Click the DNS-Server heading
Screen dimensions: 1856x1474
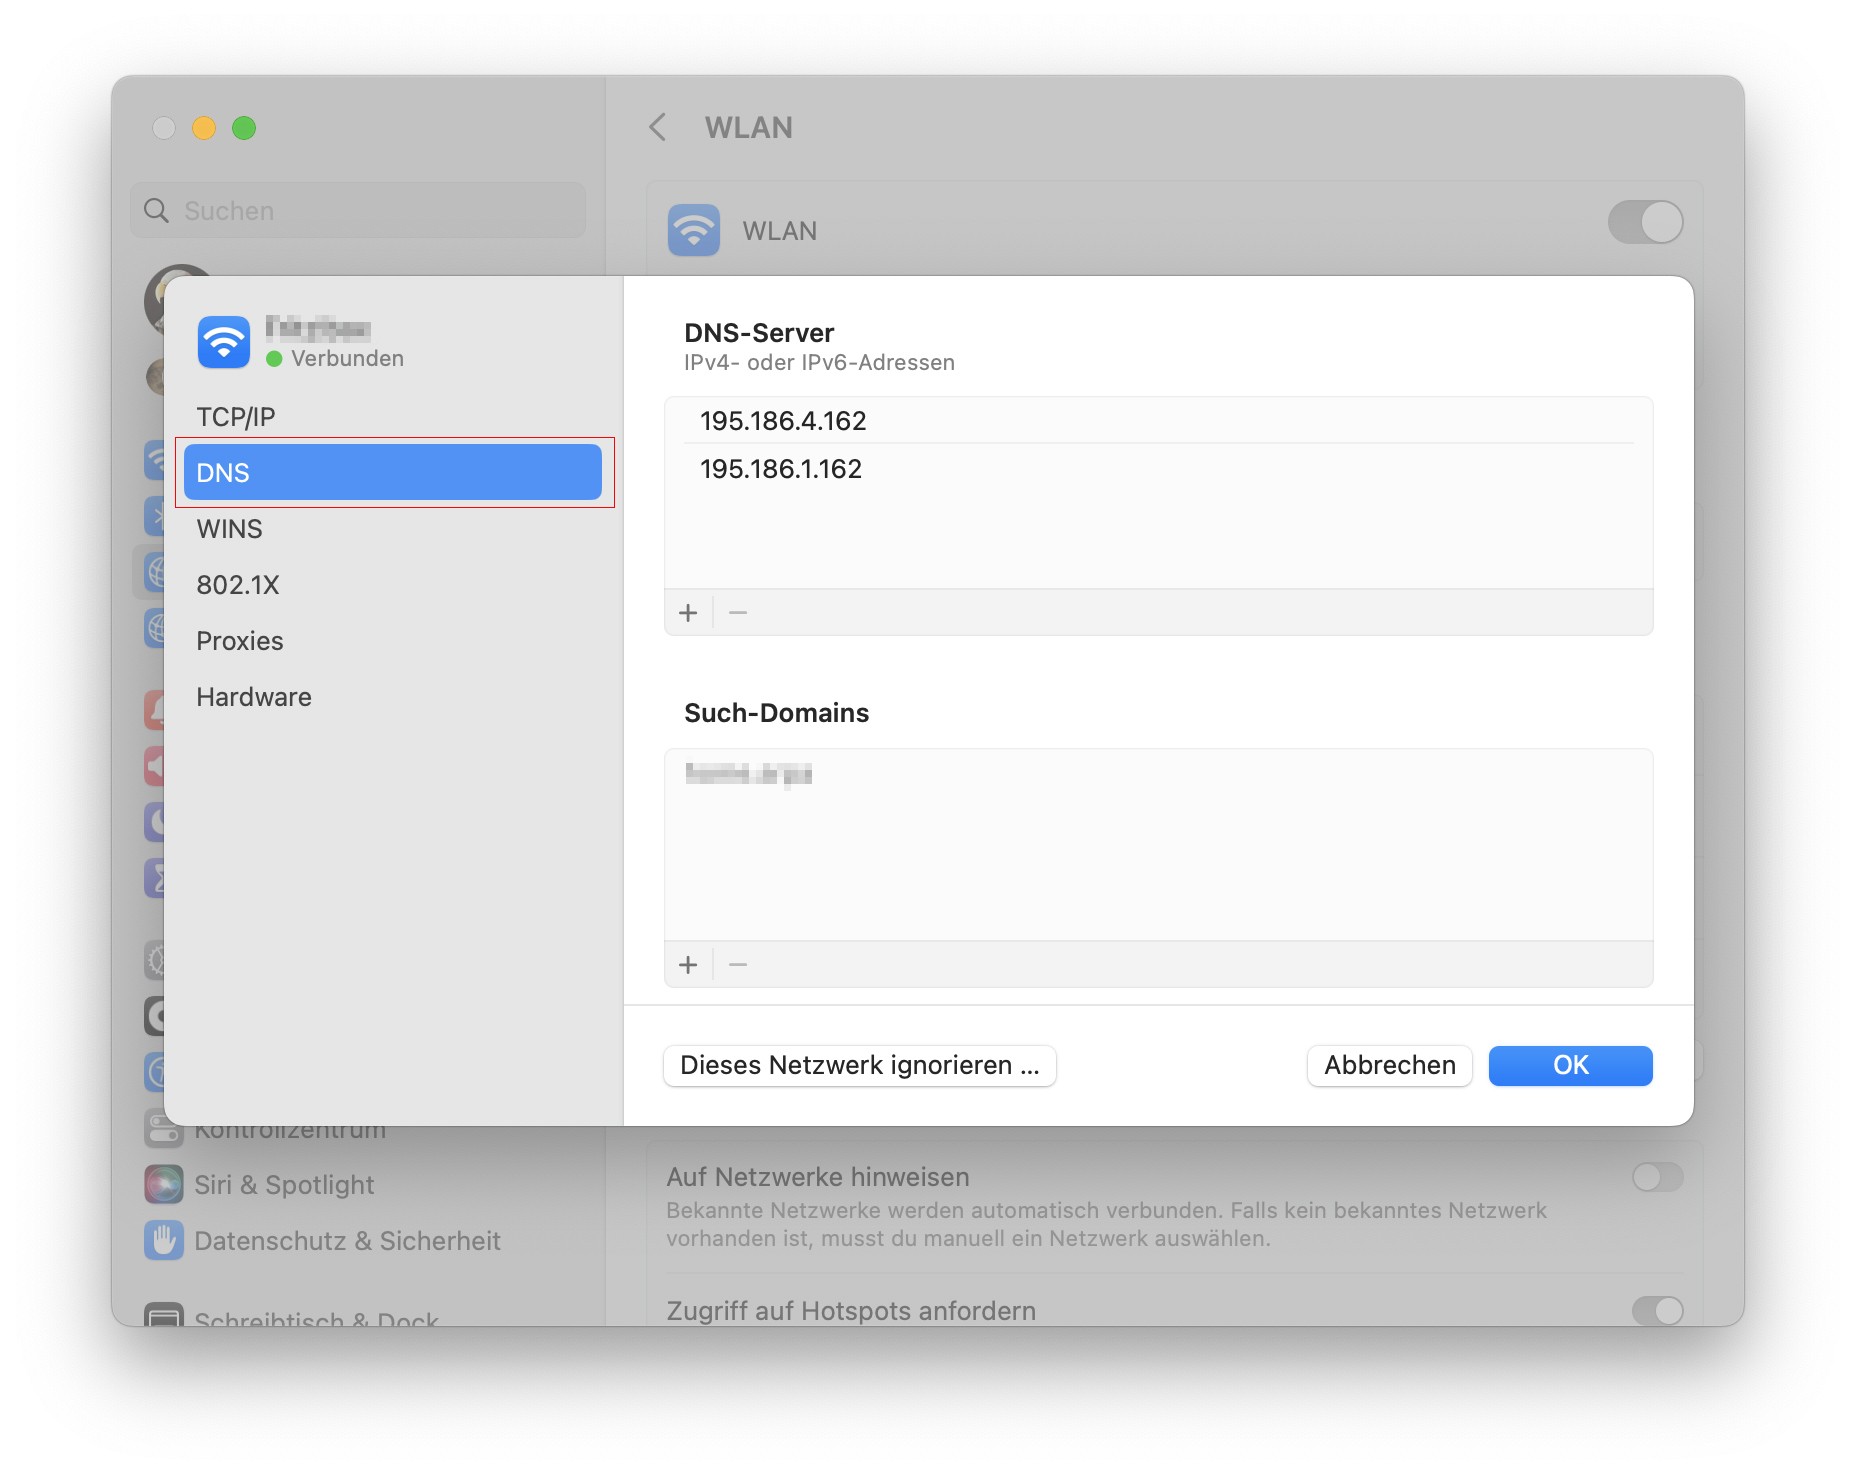click(x=759, y=333)
